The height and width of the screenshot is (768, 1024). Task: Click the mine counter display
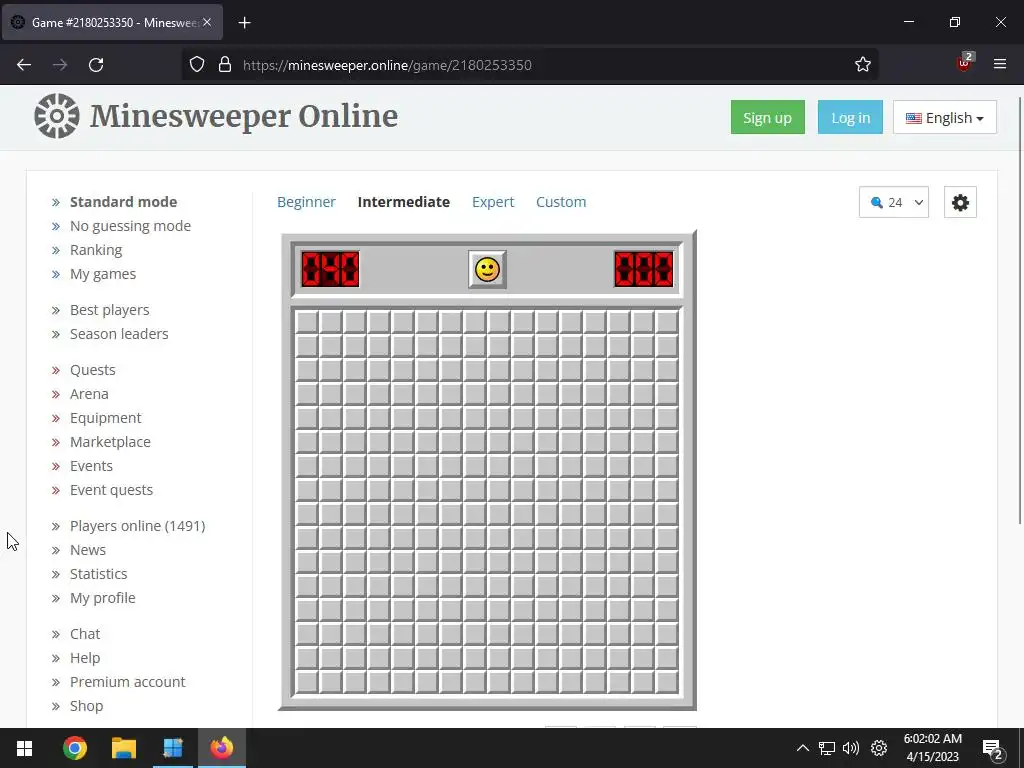330,269
